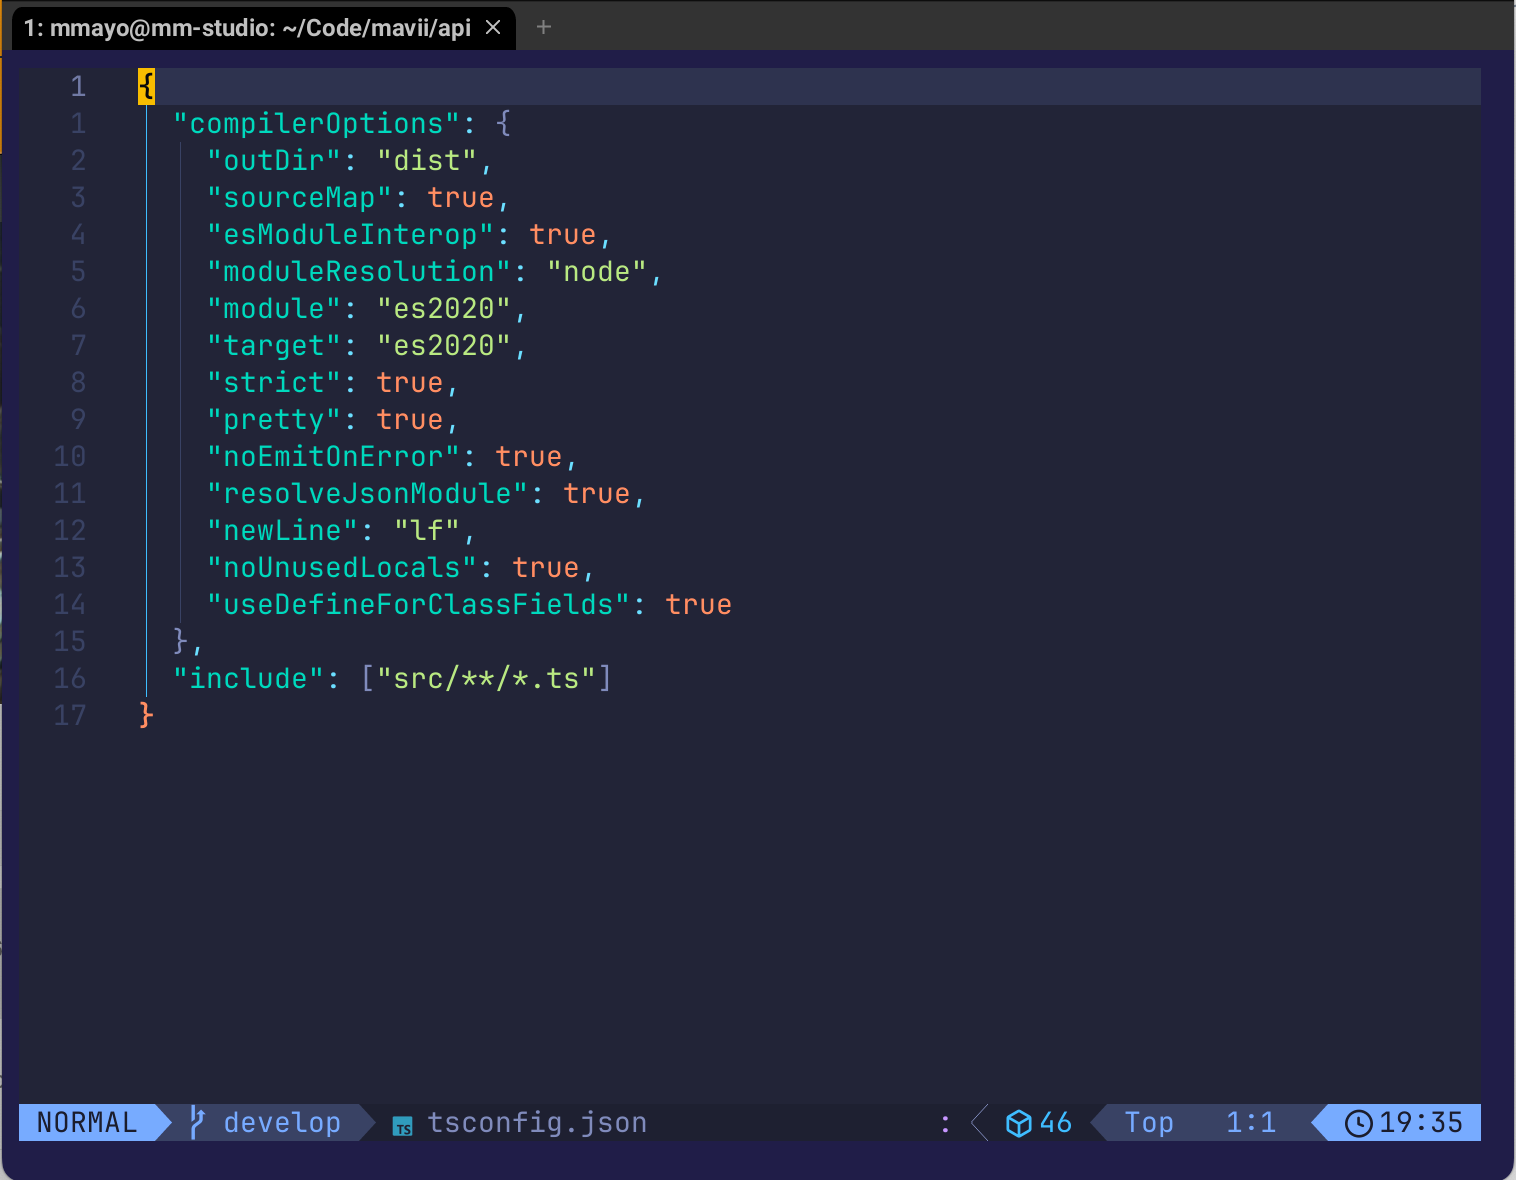This screenshot has height=1180, width=1516.
Task: Click the NORMAL mode indicator
Action: tap(87, 1123)
